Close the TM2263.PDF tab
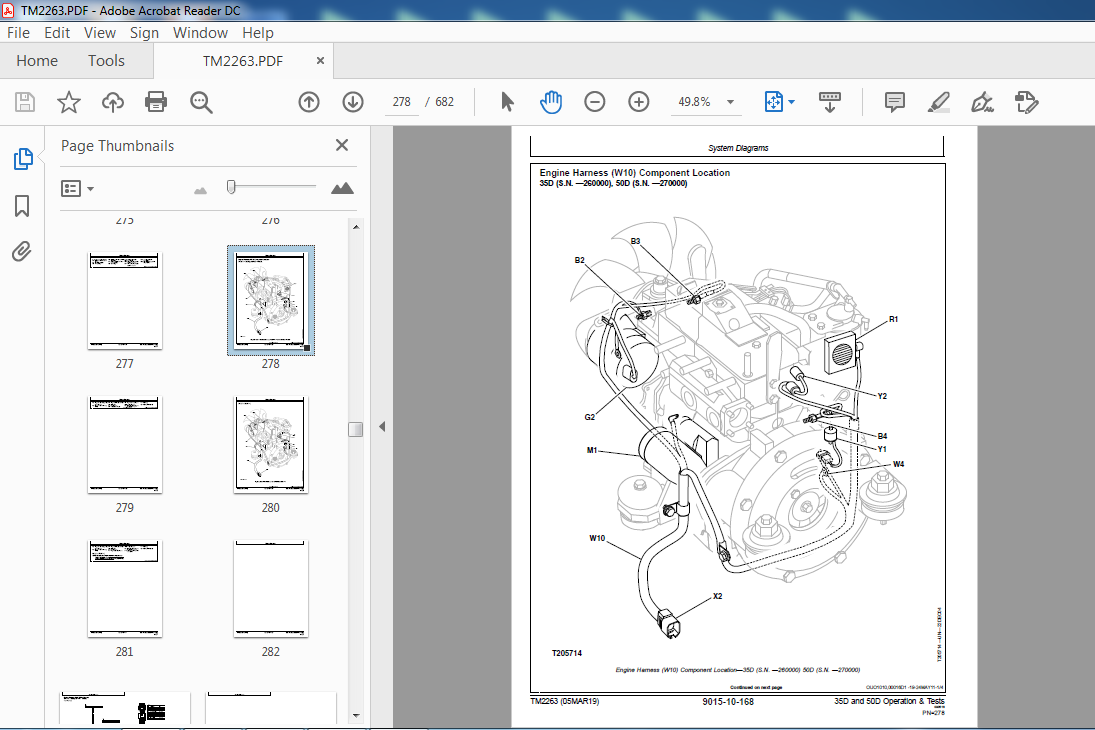The width and height of the screenshot is (1095, 730). pyautogui.click(x=321, y=61)
